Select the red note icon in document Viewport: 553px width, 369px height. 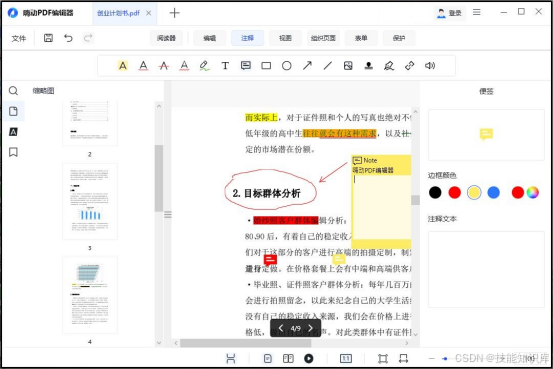pyautogui.click(x=270, y=260)
